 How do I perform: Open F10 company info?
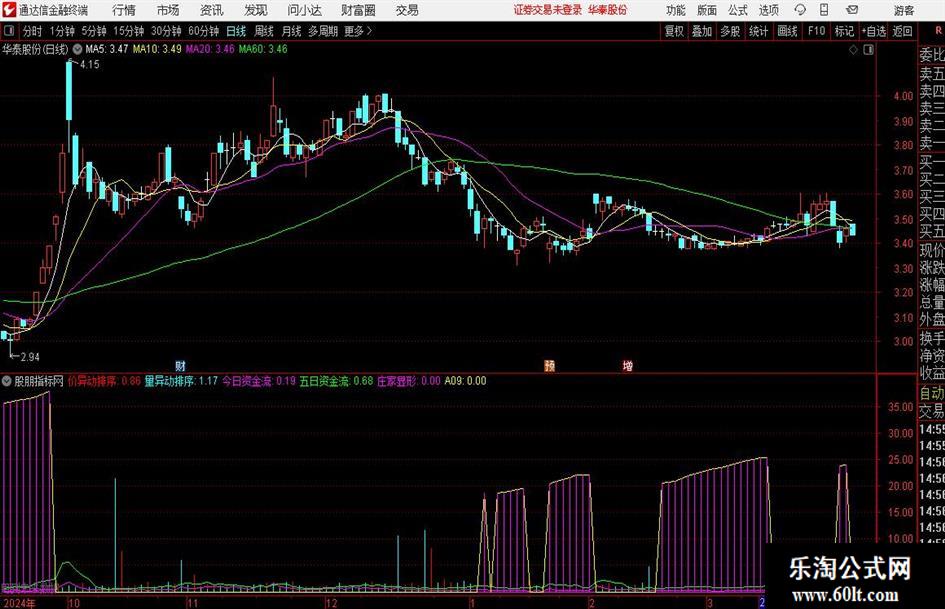(x=817, y=31)
